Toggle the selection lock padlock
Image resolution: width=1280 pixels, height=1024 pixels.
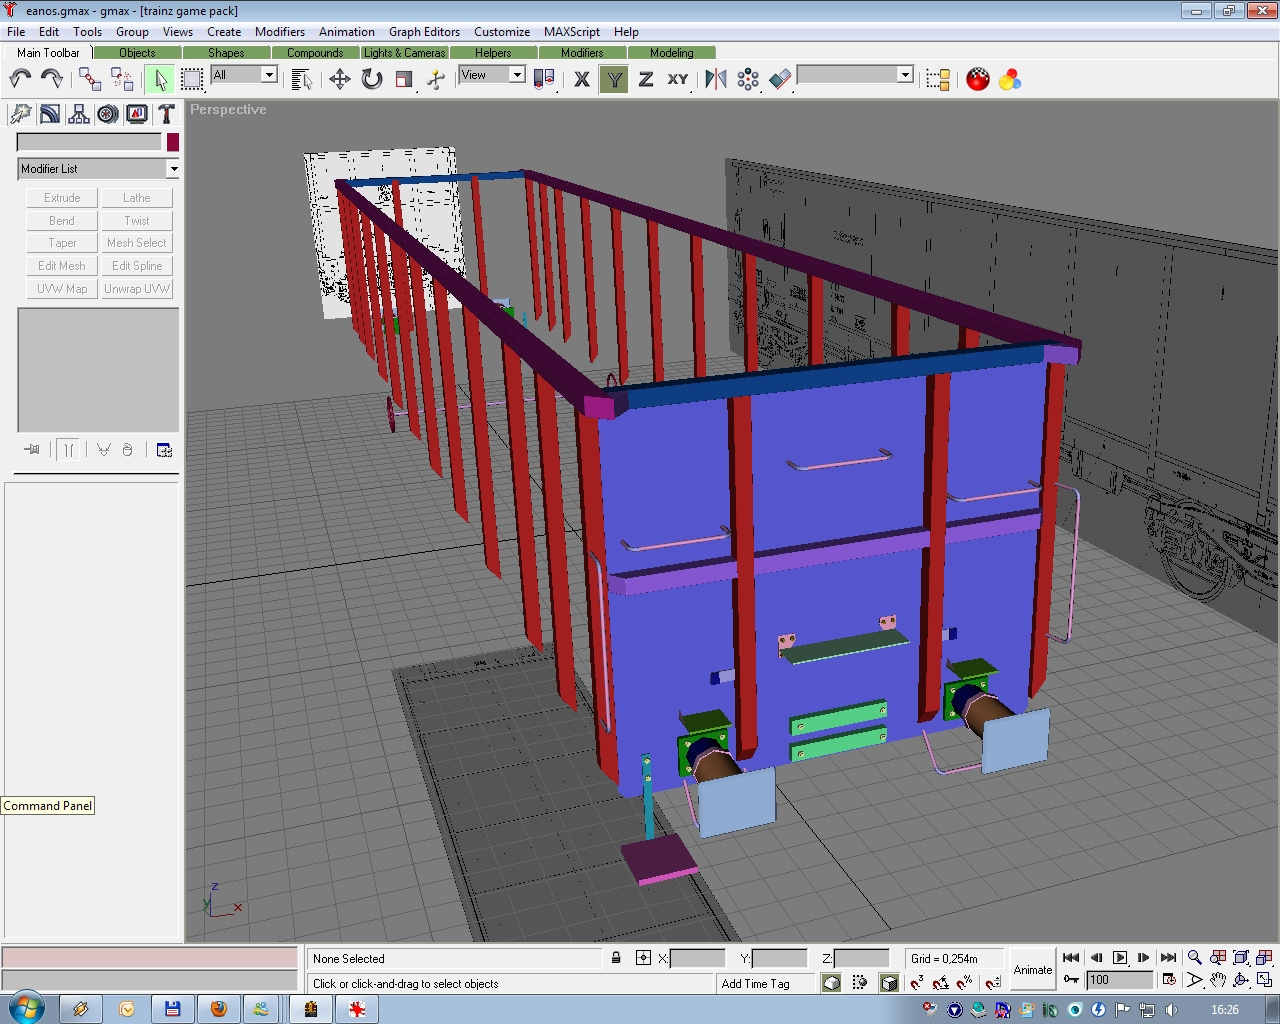coord(616,958)
